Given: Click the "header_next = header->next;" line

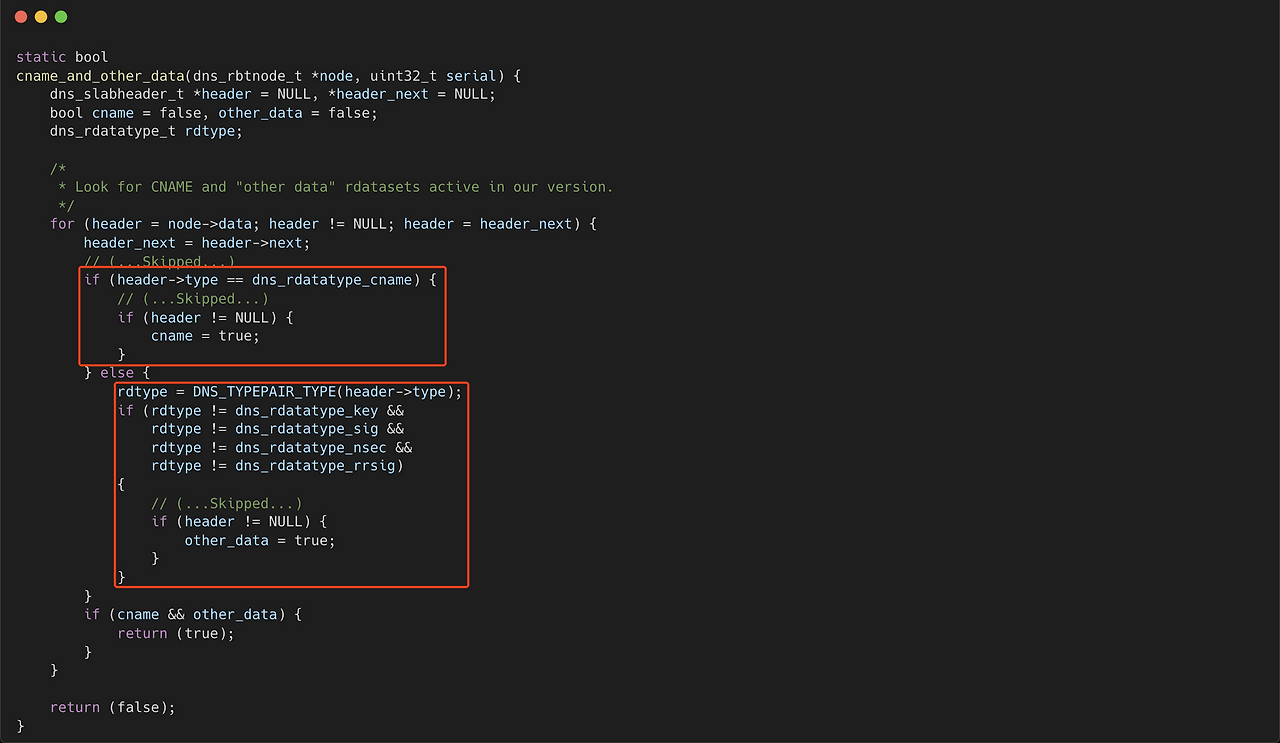Looking at the screenshot, I should point(197,243).
